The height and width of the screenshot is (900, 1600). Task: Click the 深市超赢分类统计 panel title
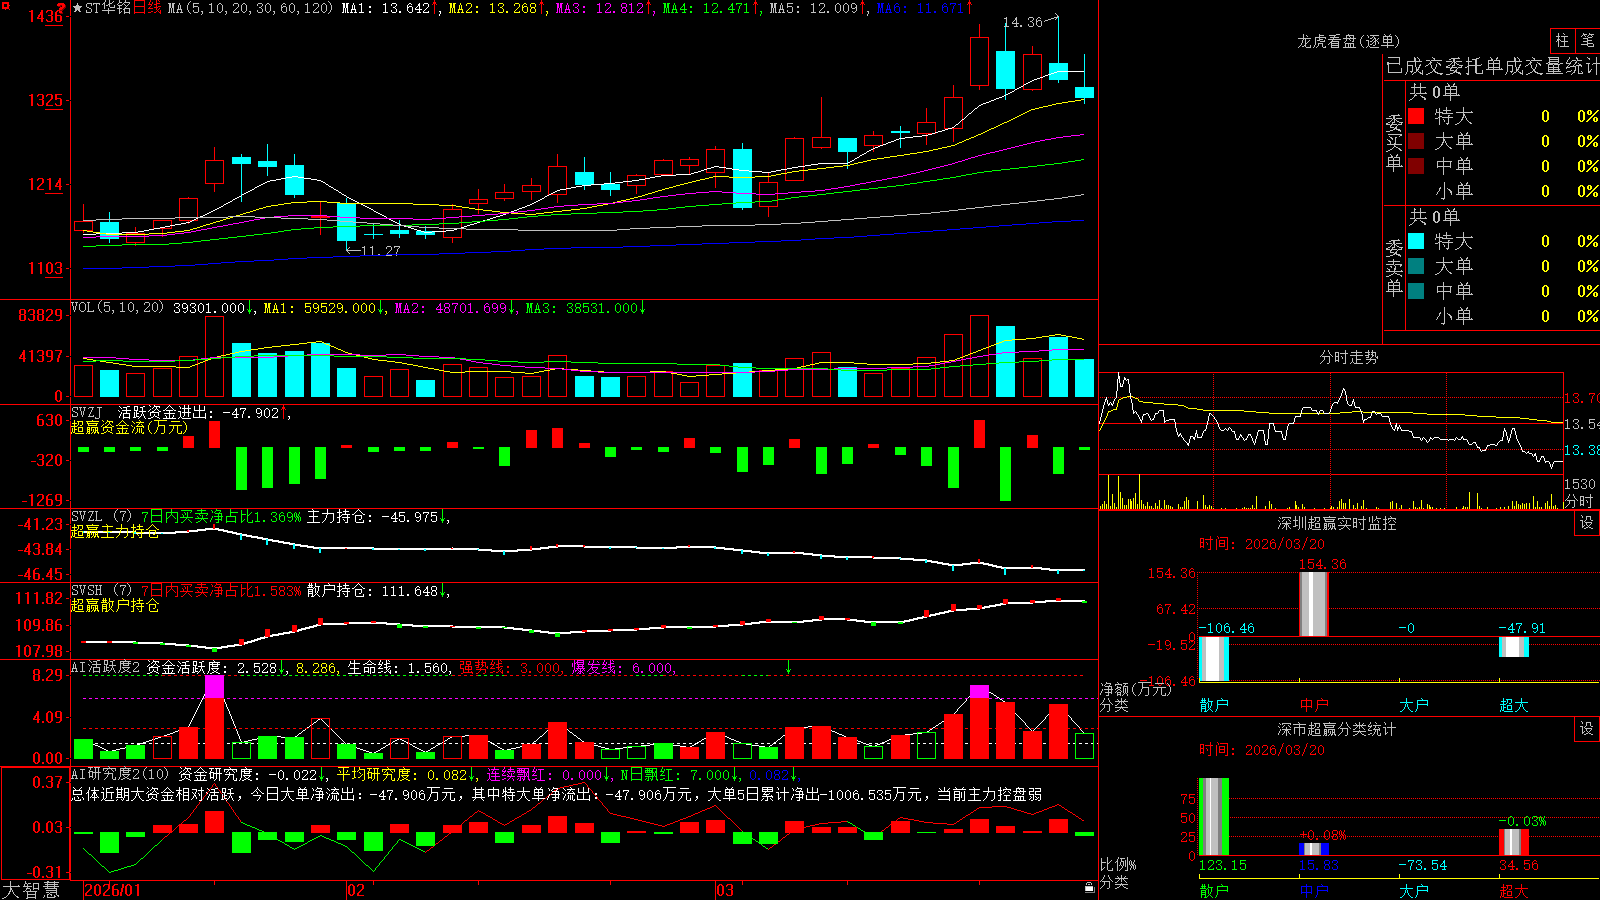(x=1337, y=729)
